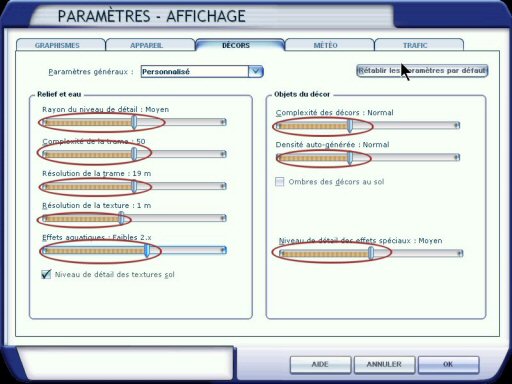This screenshot has height=384, width=512.
Task: Click the Complexité des décors slider handle
Action: [350, 125]
